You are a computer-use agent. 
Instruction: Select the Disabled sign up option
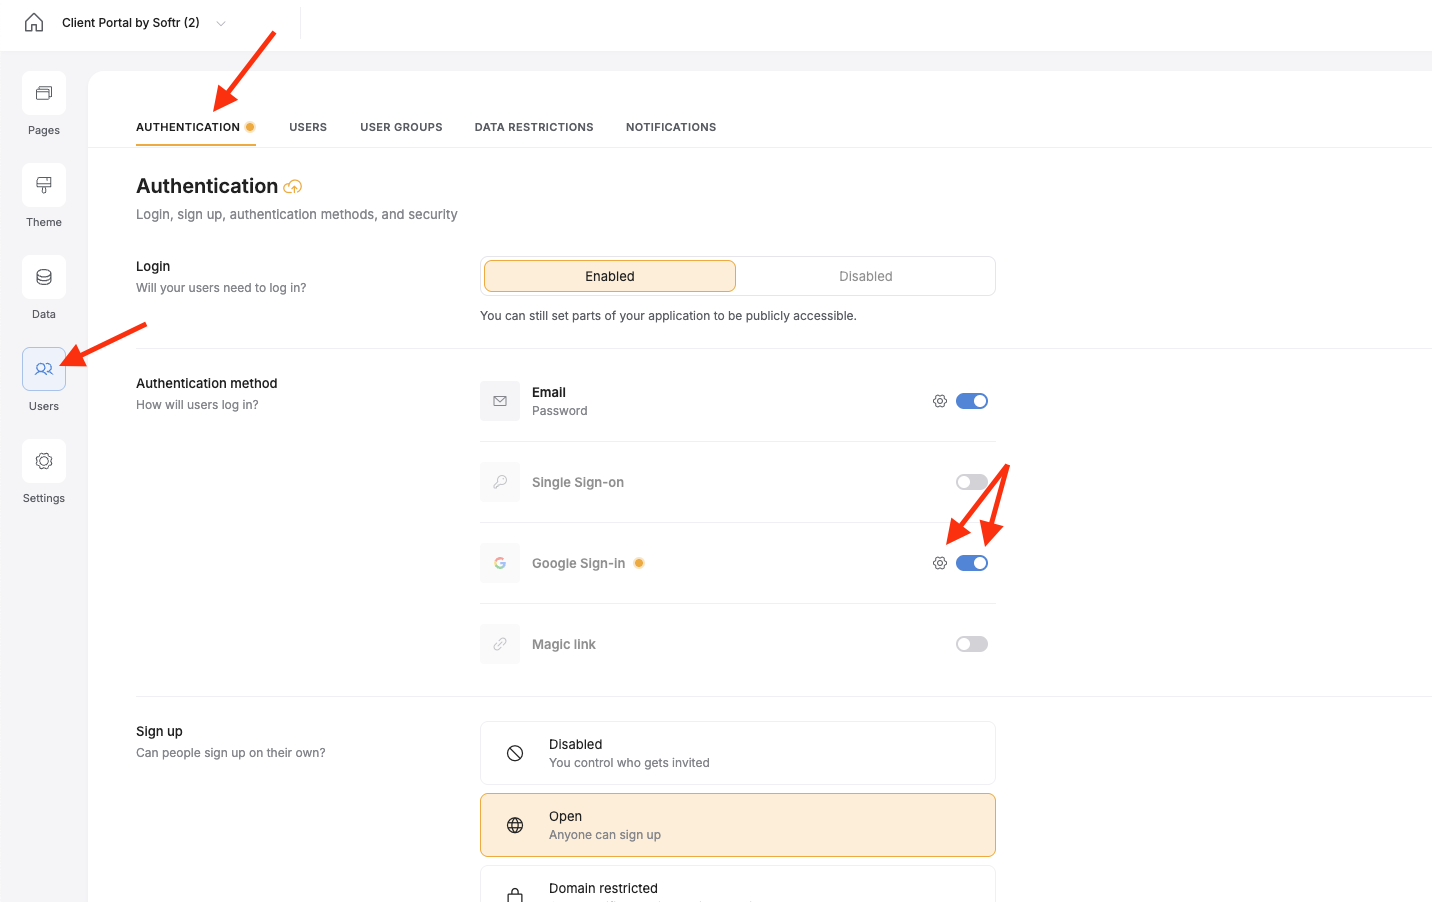click(x=737, y=752)
